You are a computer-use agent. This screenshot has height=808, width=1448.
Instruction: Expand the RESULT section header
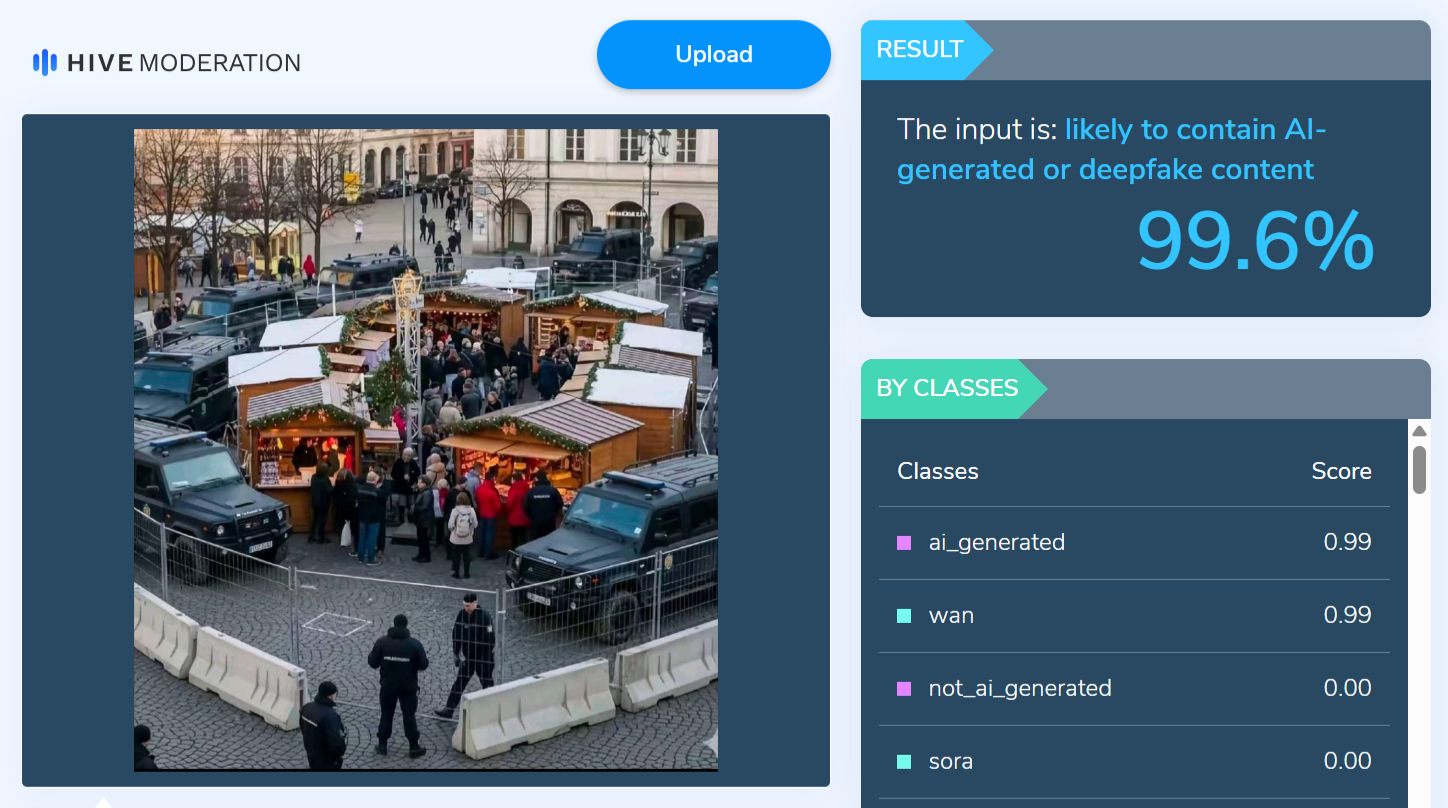click(920, 49)
